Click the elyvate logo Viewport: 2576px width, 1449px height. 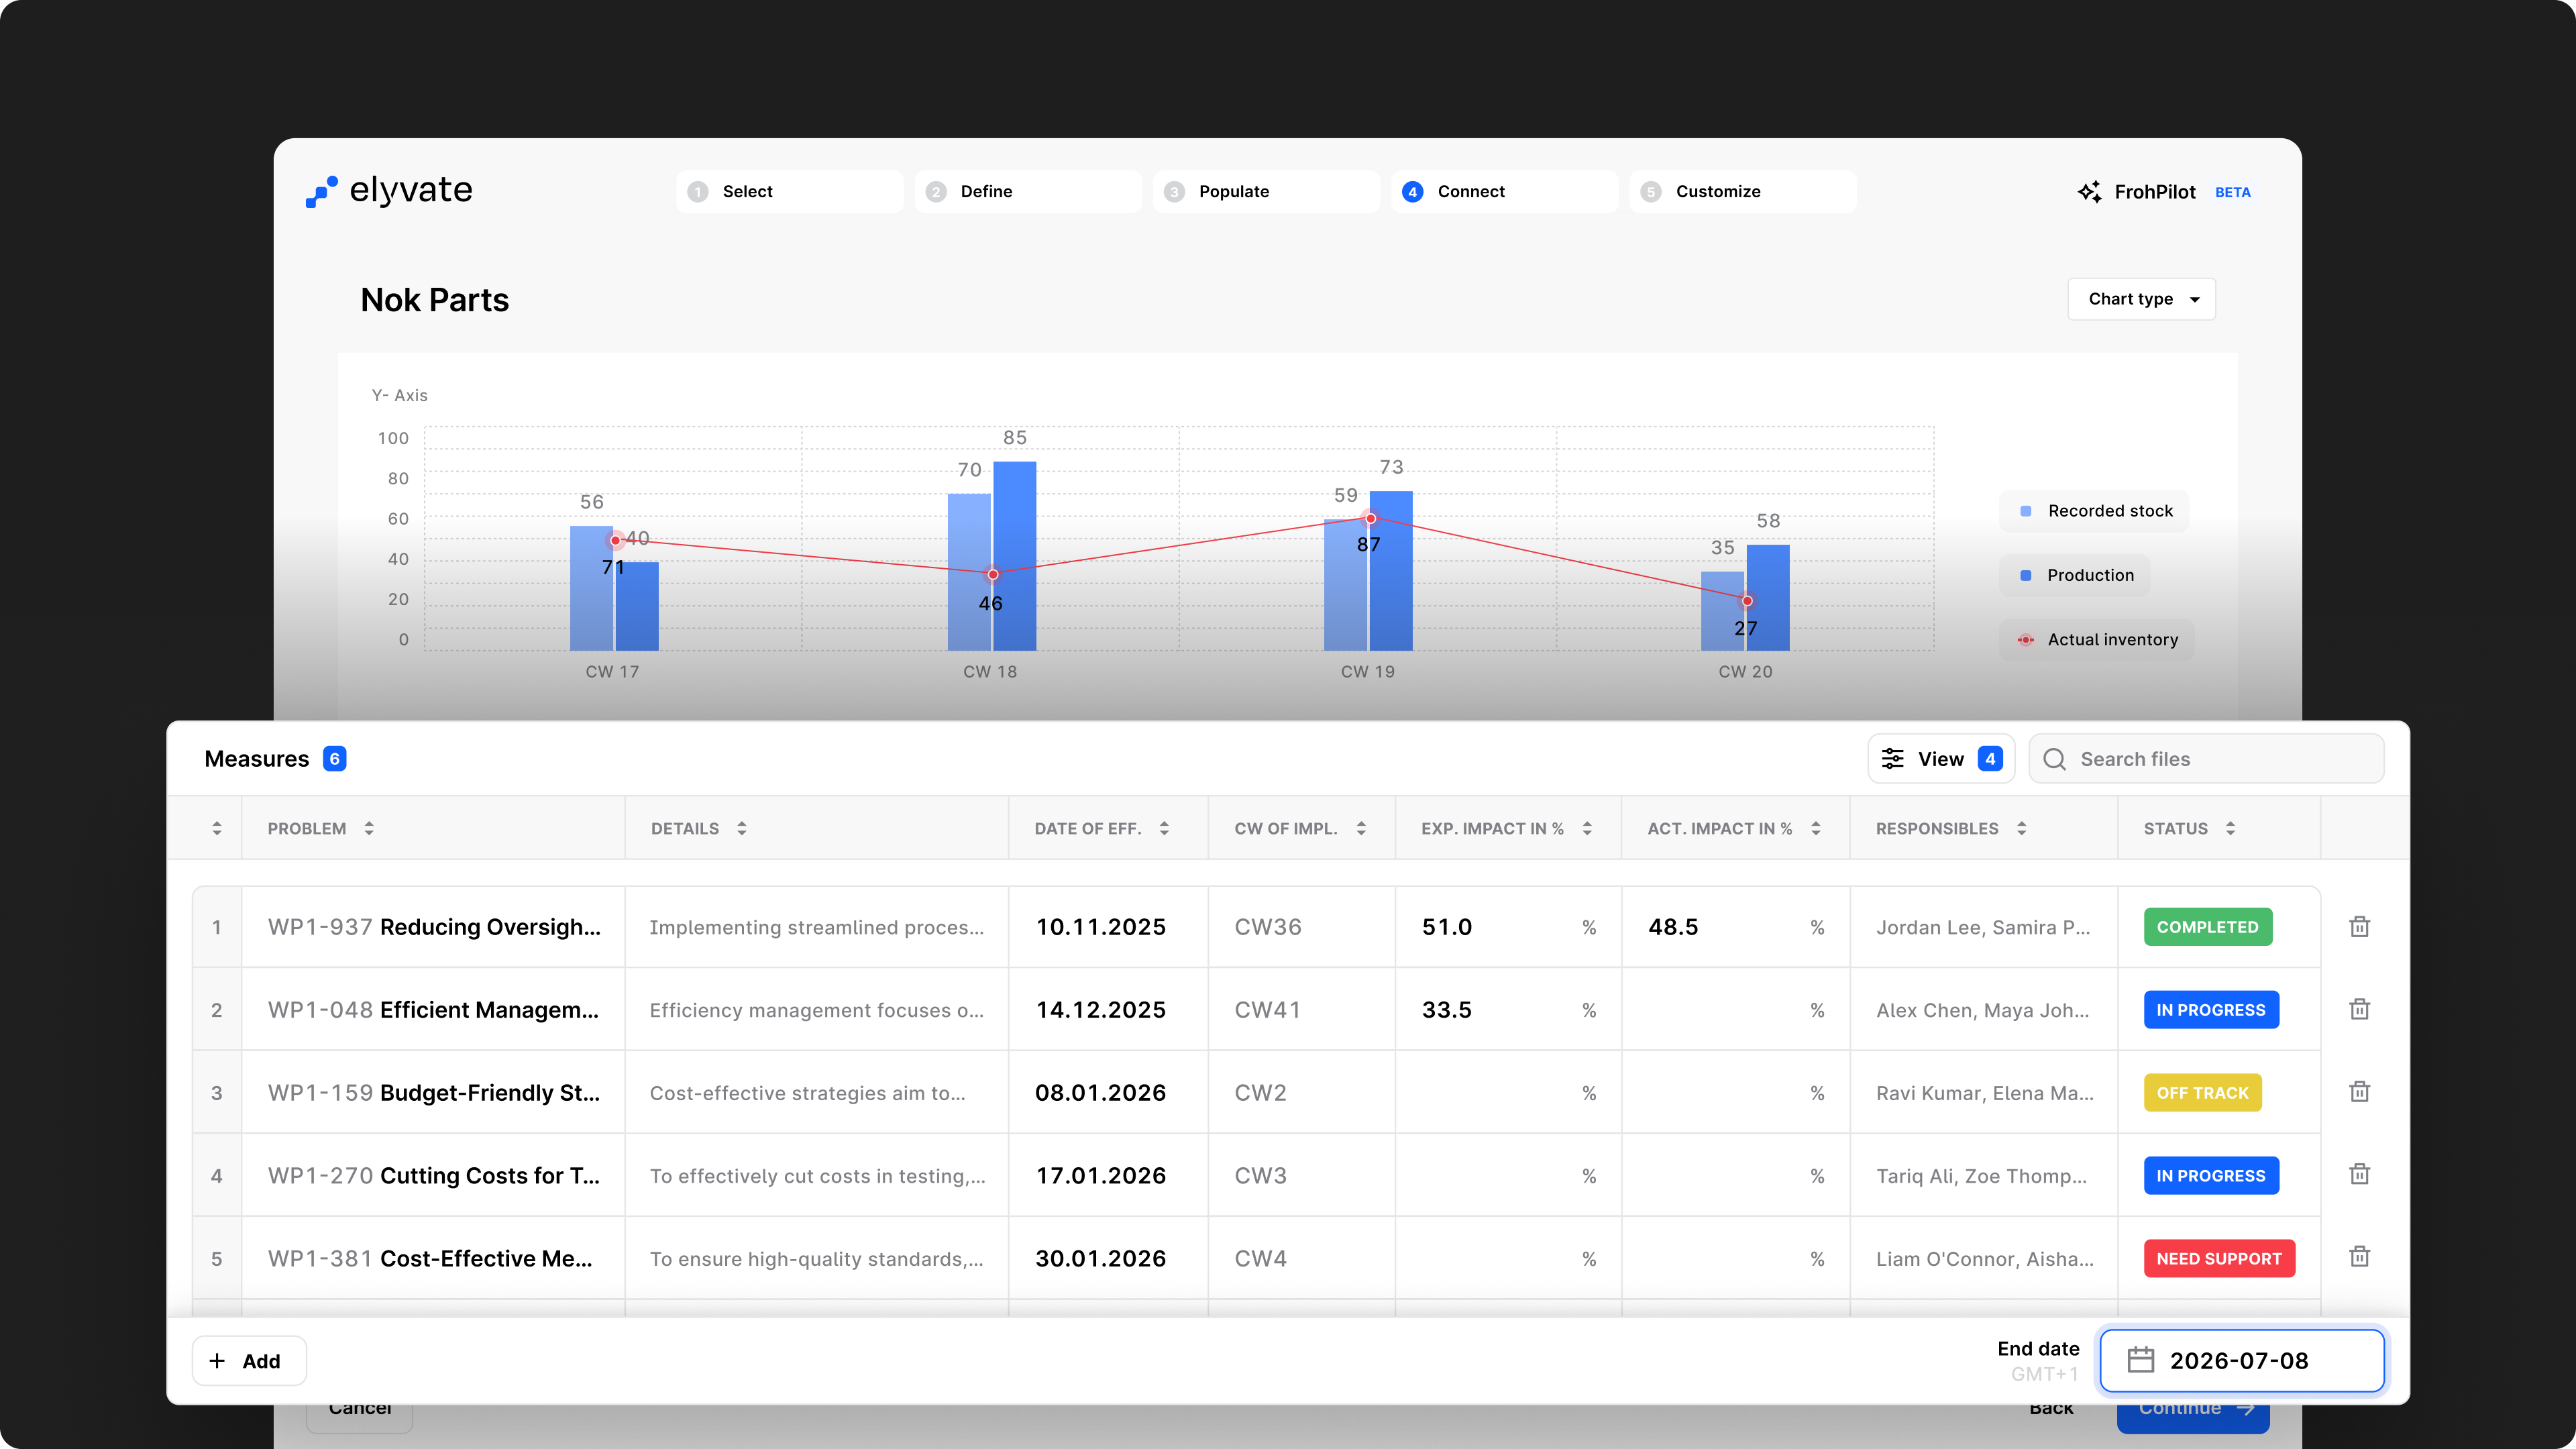[x=389, y=190]
